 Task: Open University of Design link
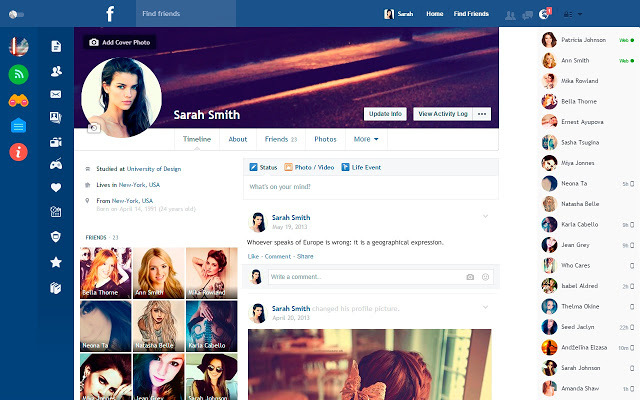tap(154, 169)
